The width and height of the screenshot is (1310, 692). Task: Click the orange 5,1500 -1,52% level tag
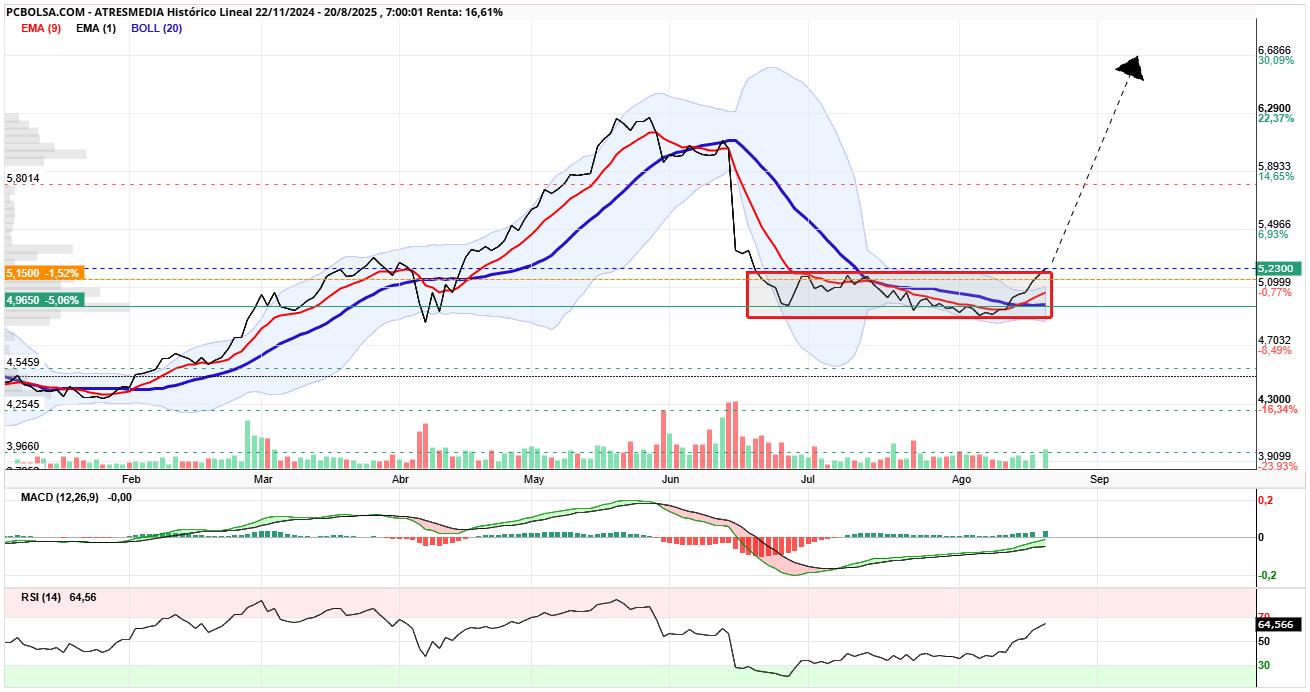point(44,272)
